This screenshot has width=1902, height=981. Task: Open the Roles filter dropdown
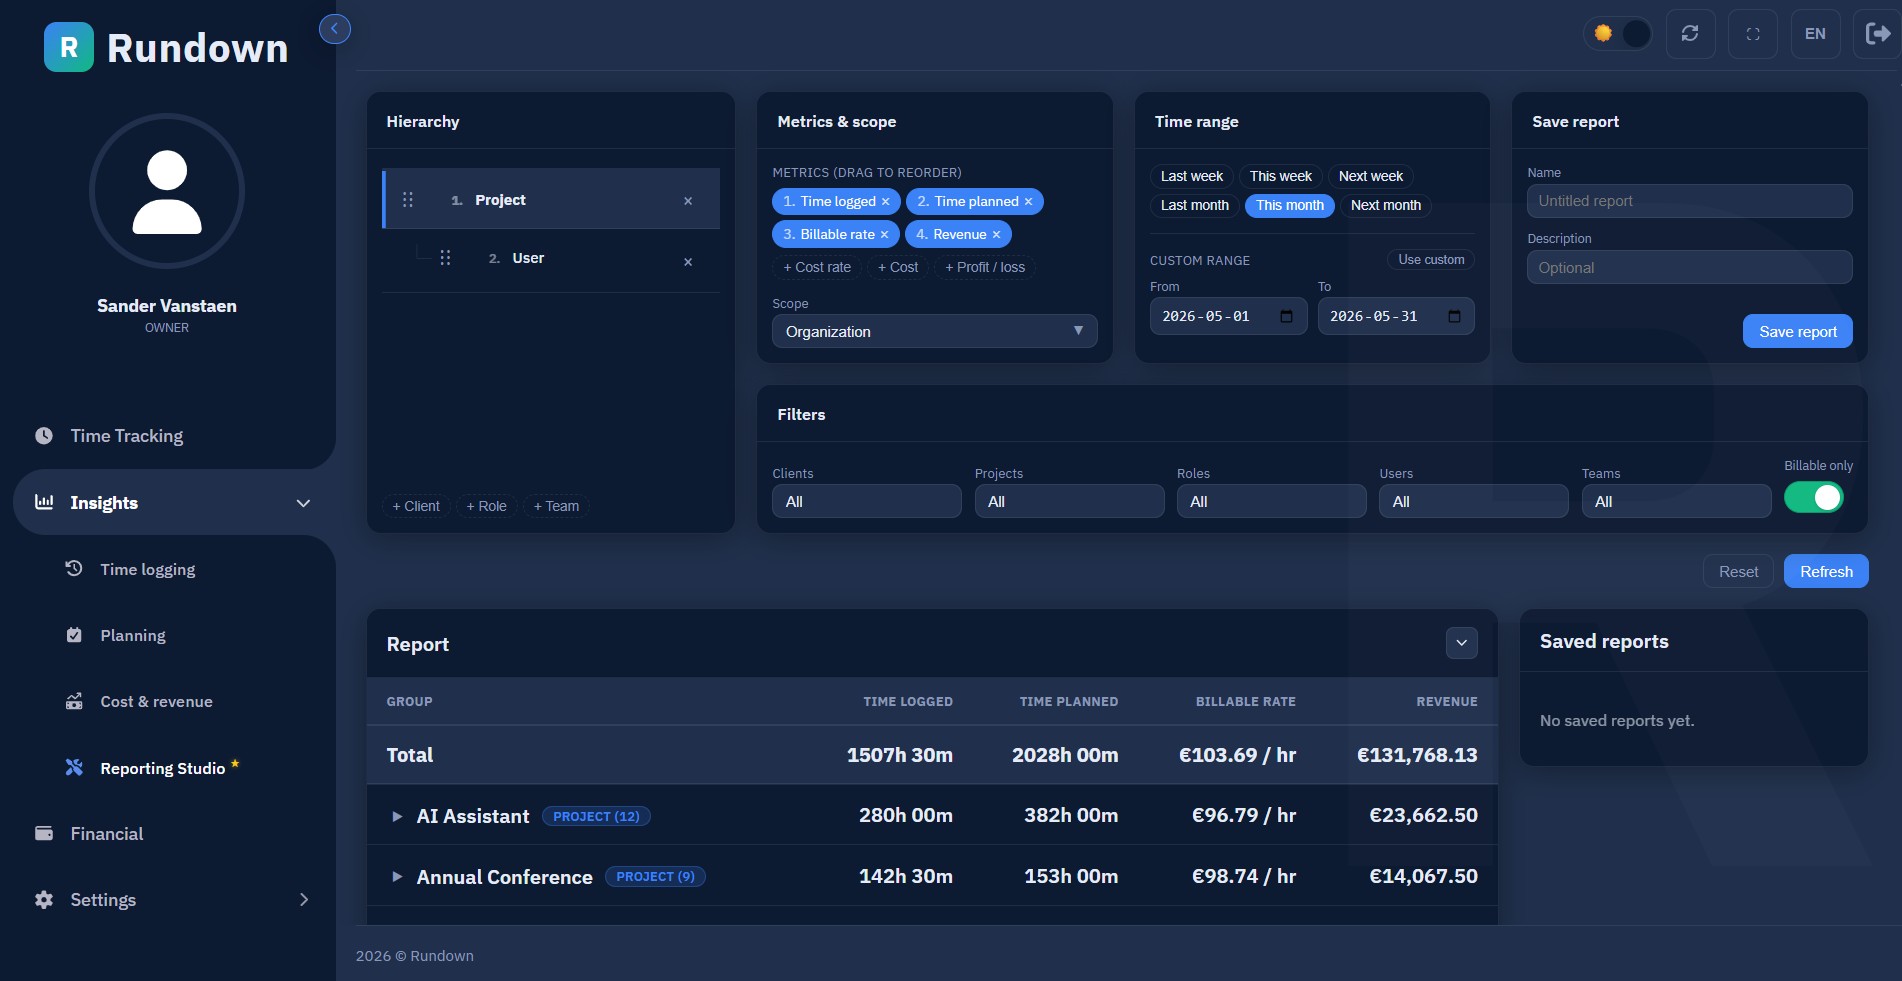coord(1271,501)
